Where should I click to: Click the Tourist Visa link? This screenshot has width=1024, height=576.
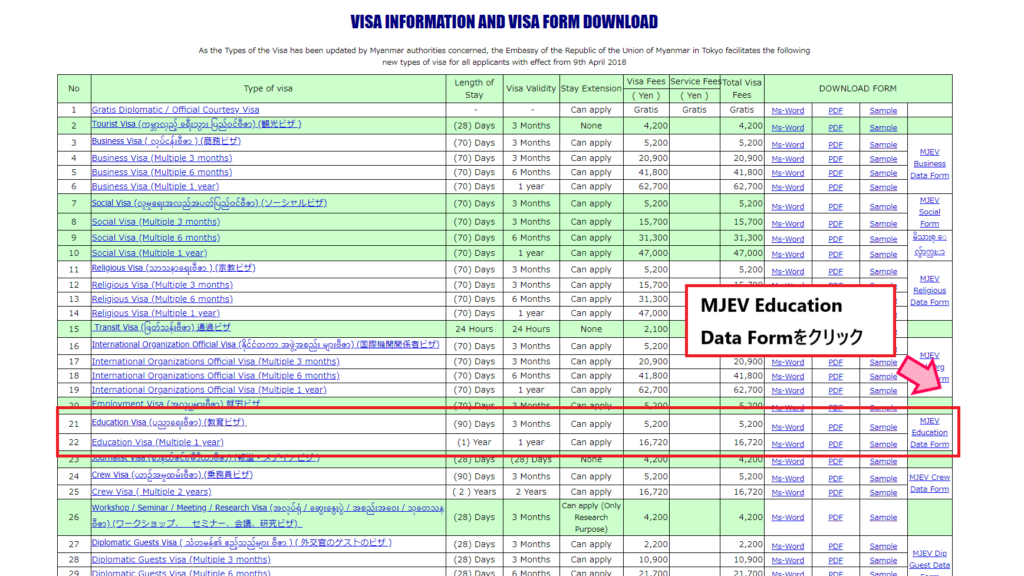point(196,125)
